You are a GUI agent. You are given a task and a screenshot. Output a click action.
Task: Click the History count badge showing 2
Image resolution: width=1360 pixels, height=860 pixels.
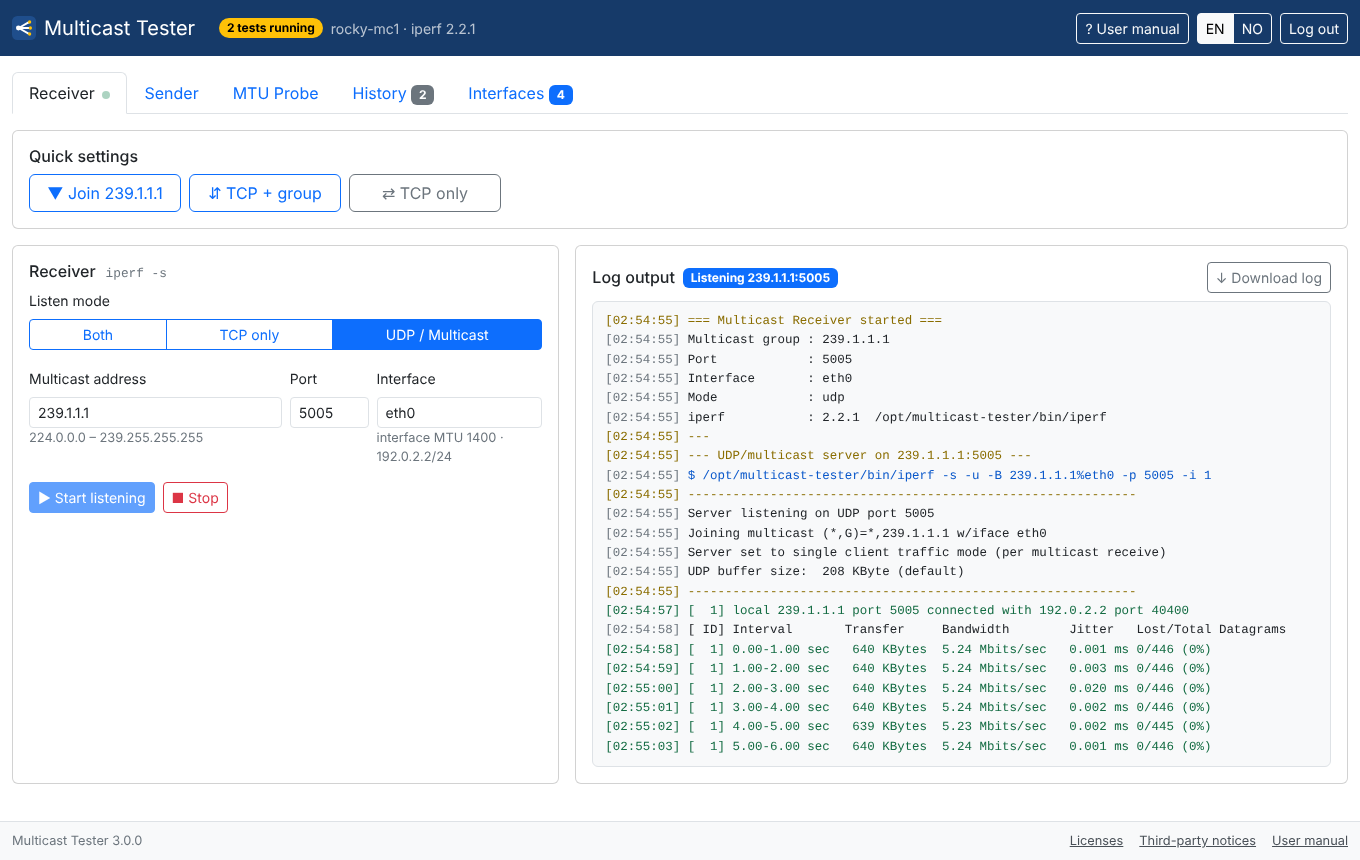[422, 95]
